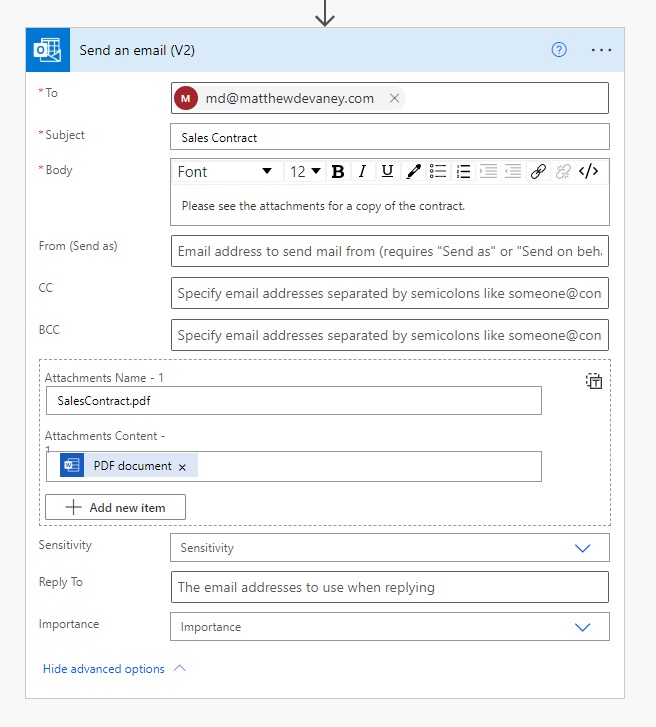The height and width of the screenshot is (727, 656).
Task: Insert a bulleted list
Action: 438,172
